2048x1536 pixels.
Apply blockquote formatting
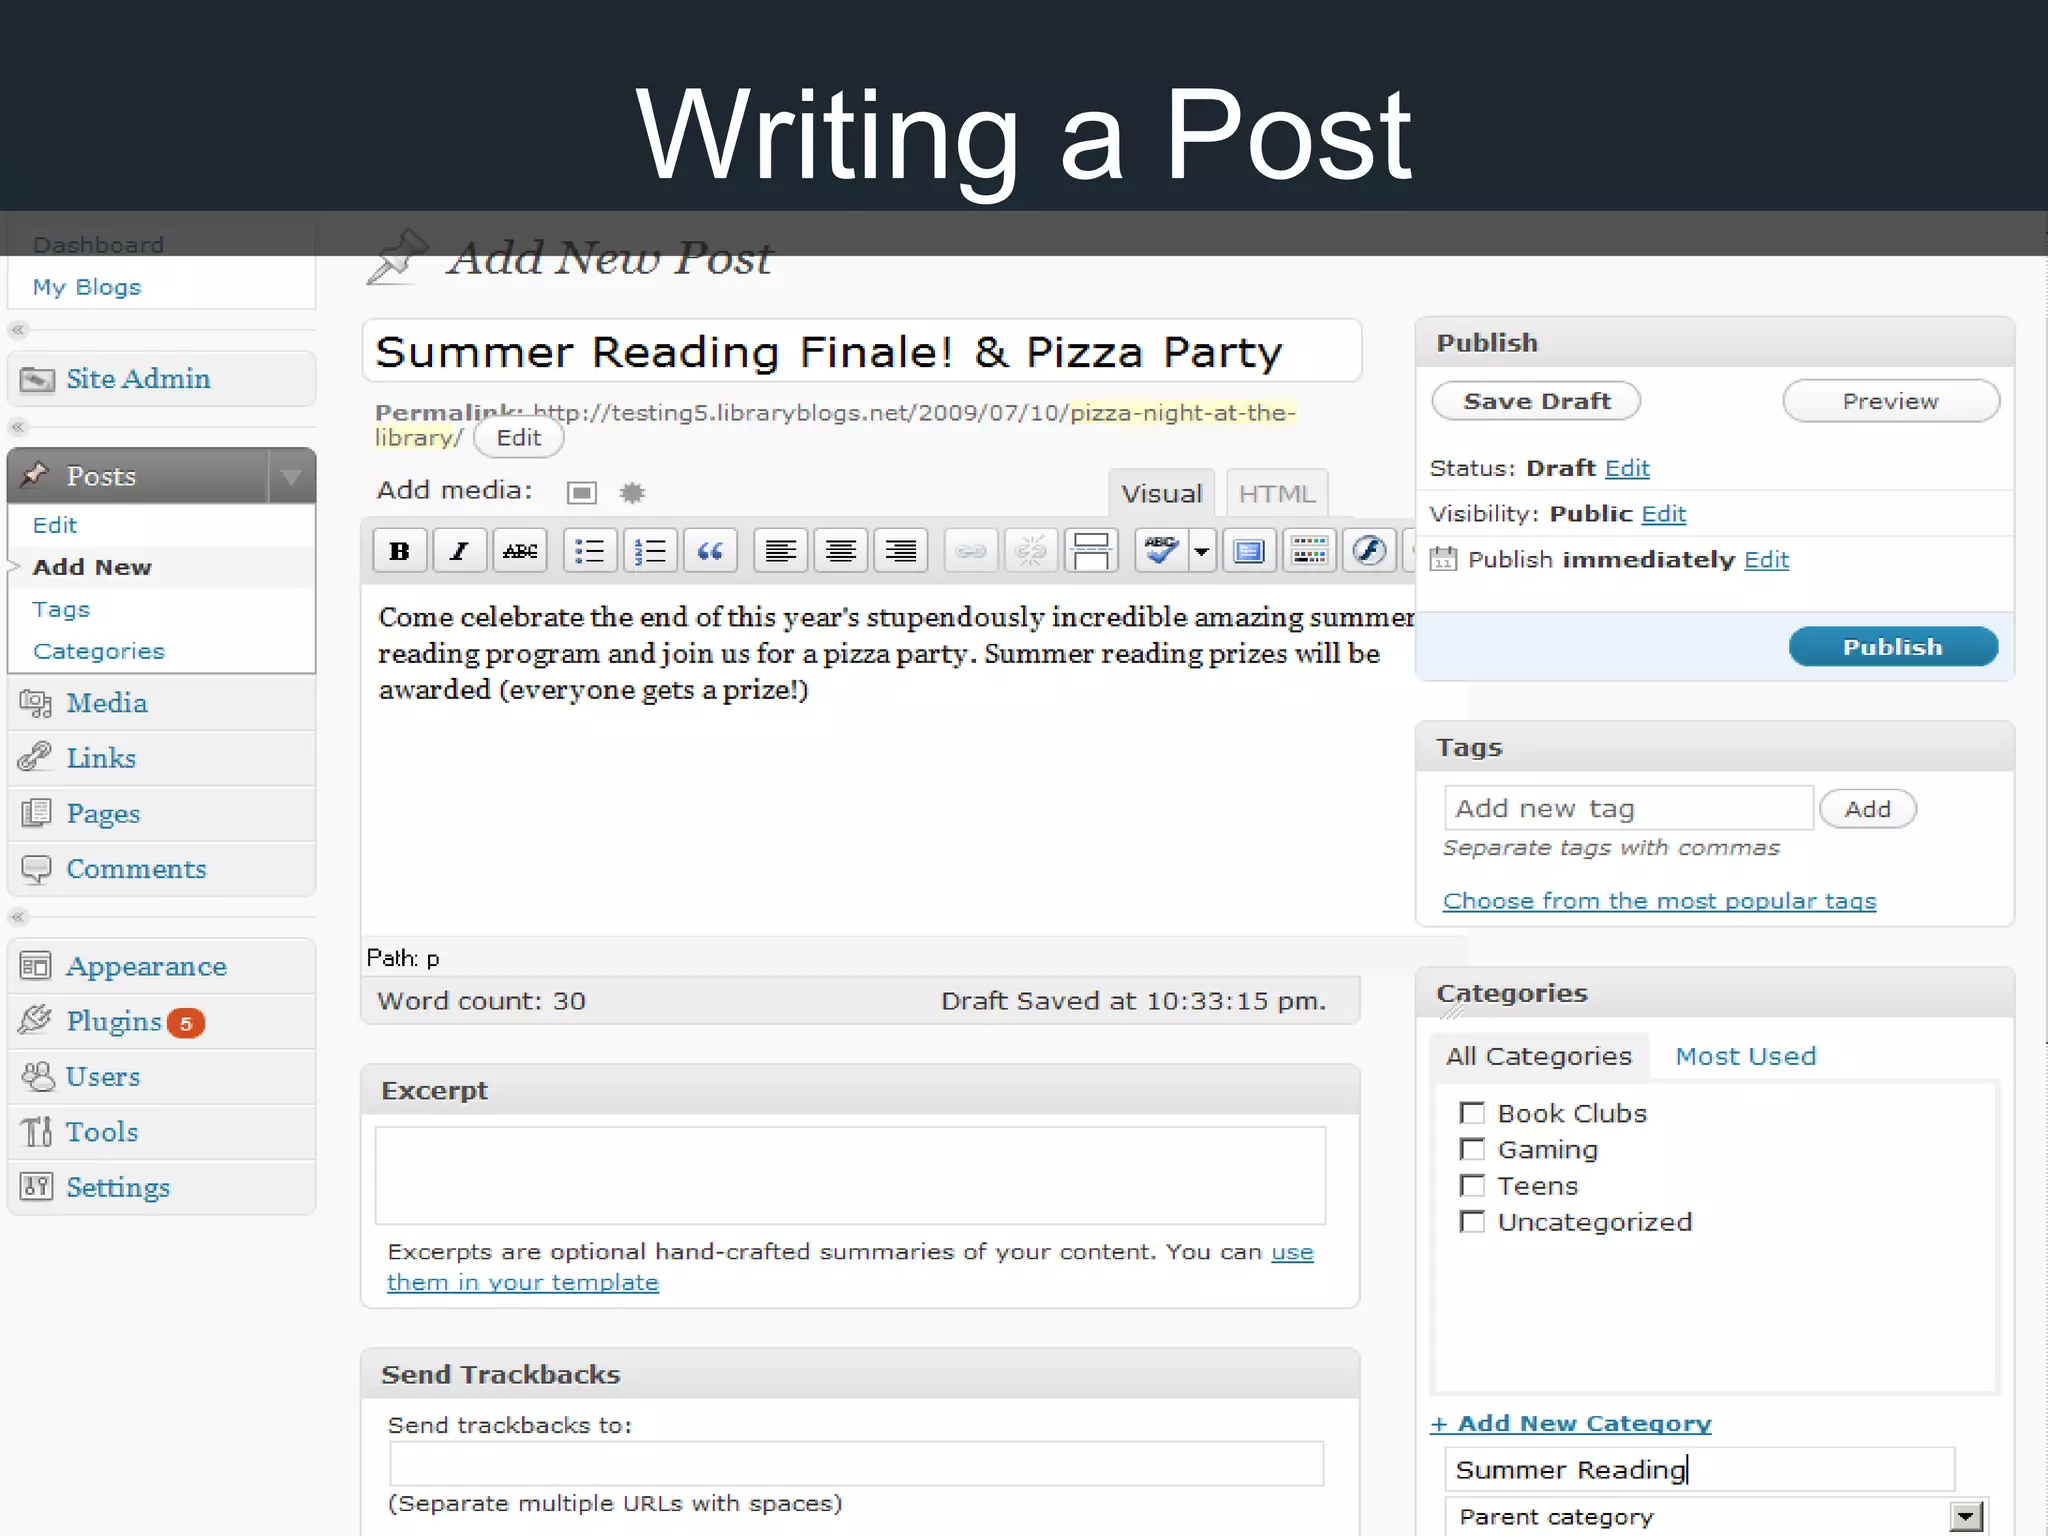point(710,551)
